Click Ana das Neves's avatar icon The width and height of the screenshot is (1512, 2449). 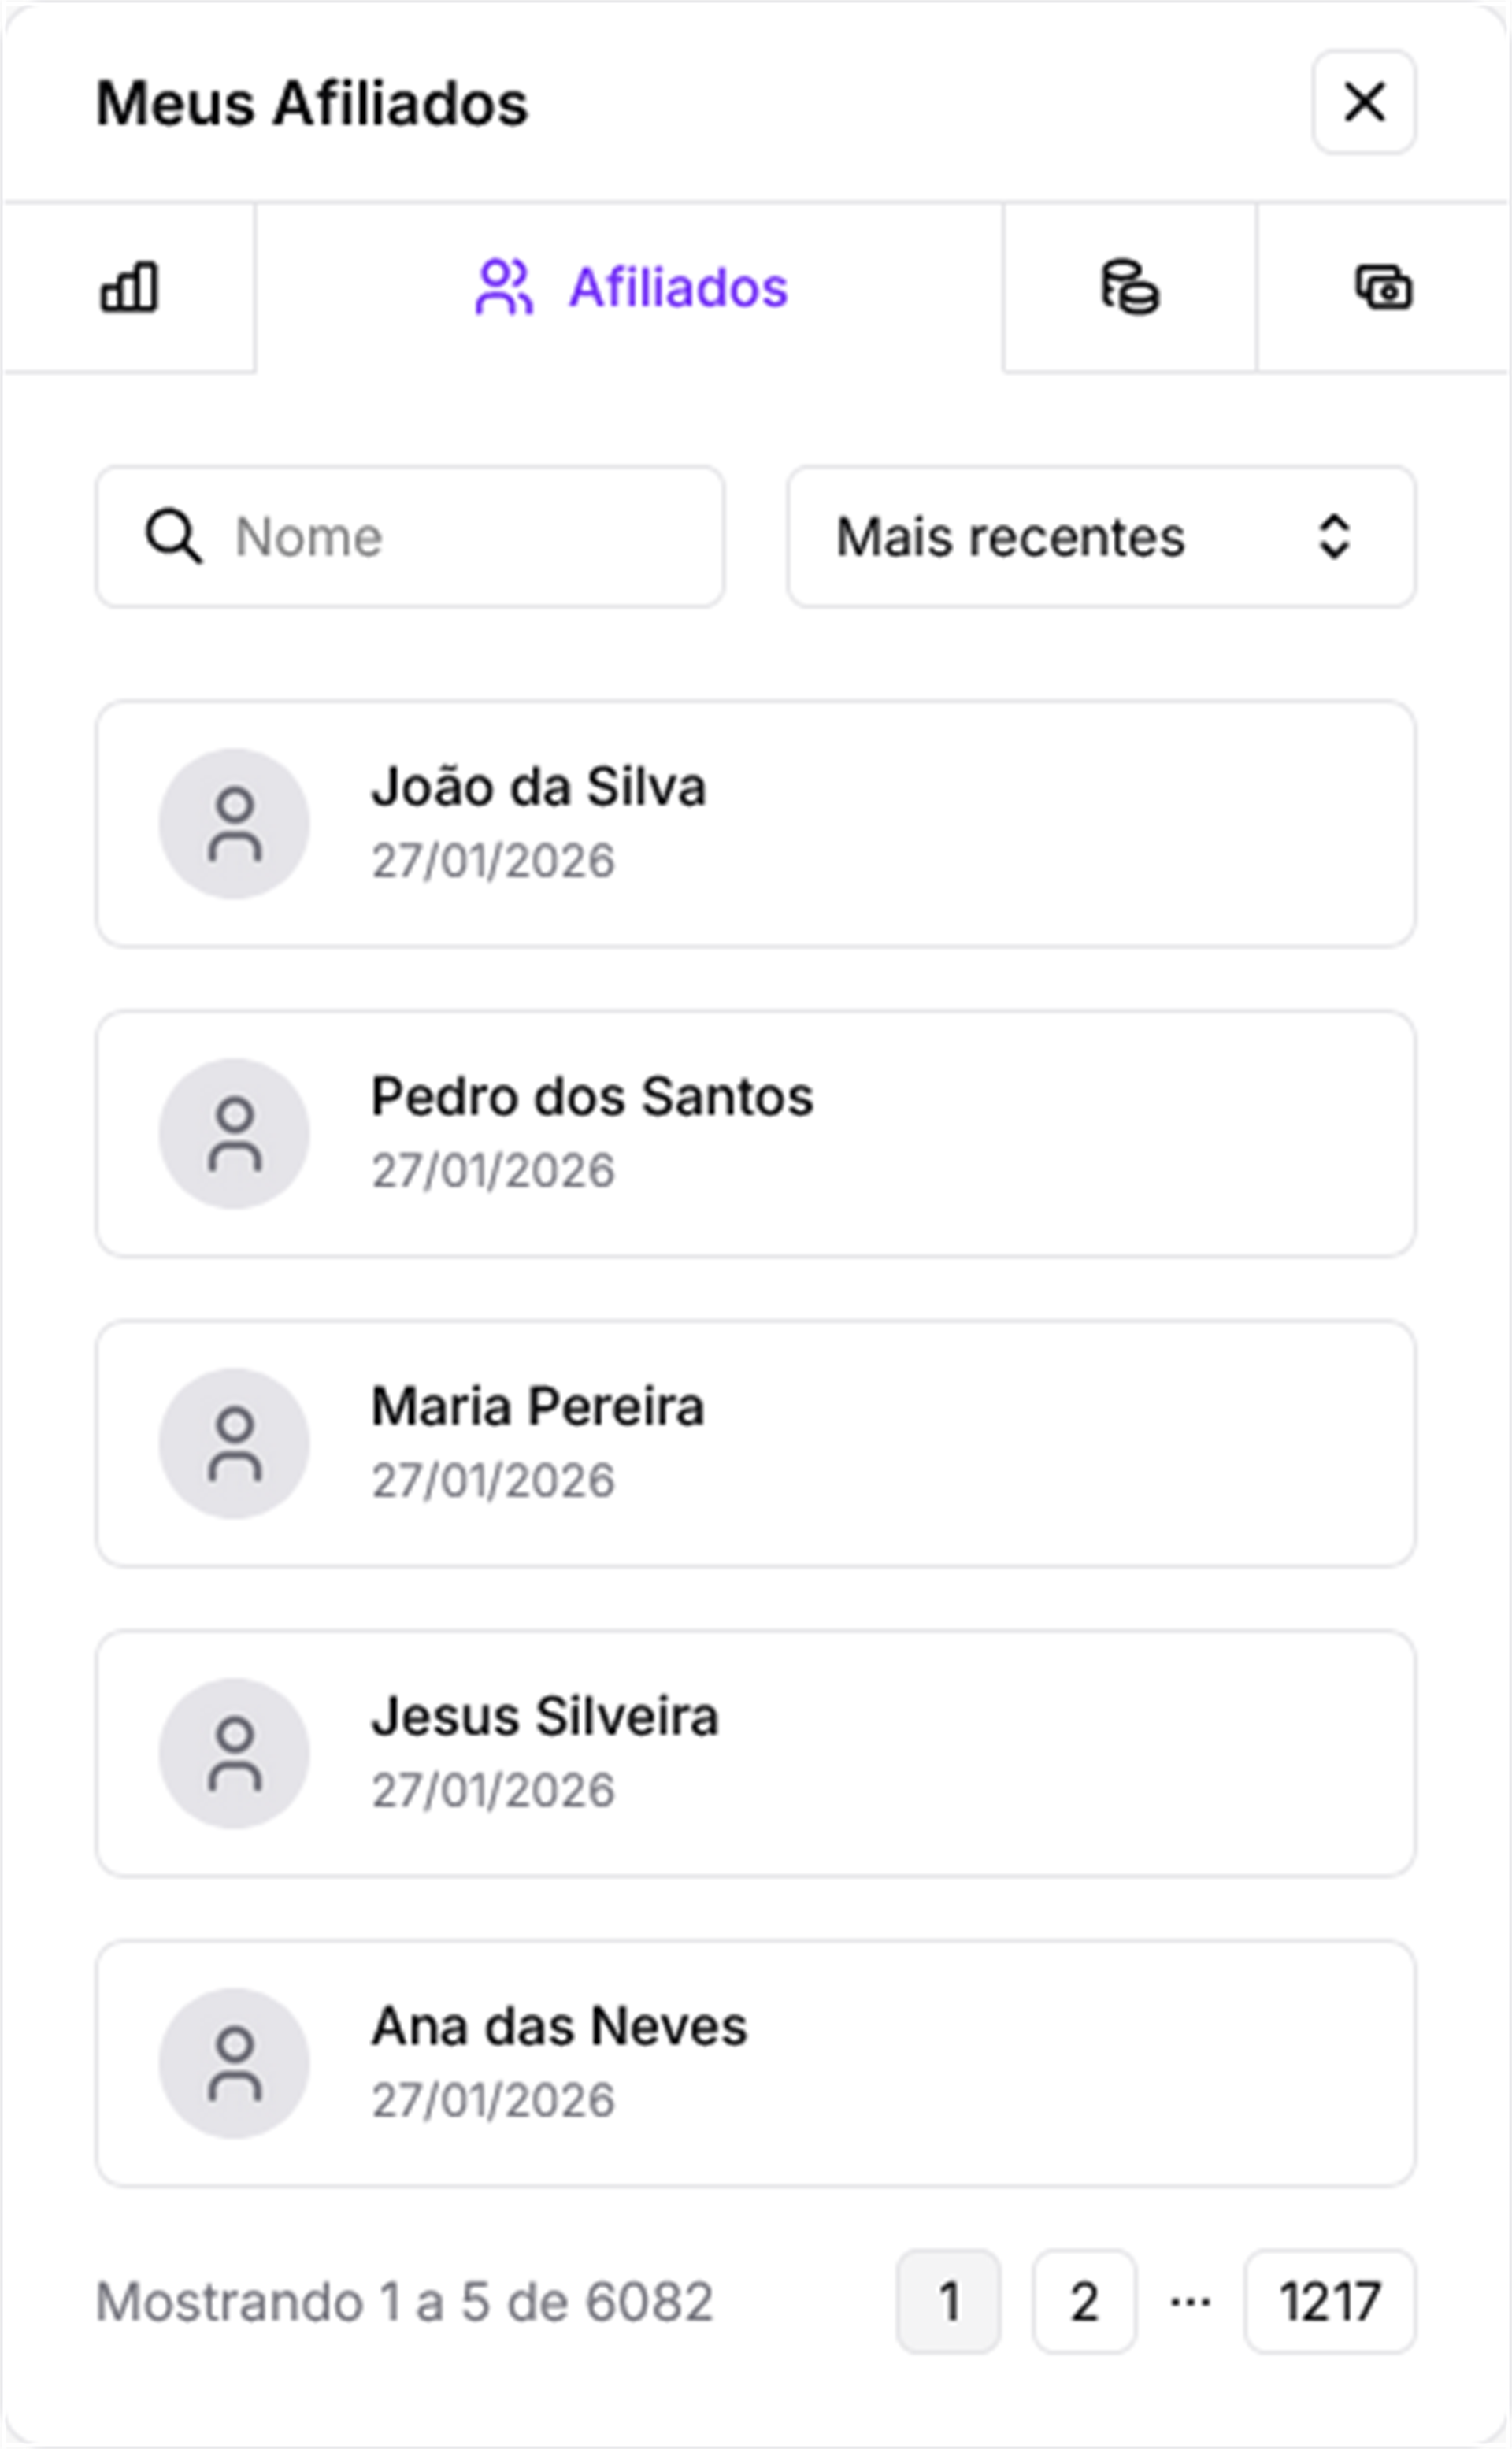(x=234, y=2064)
